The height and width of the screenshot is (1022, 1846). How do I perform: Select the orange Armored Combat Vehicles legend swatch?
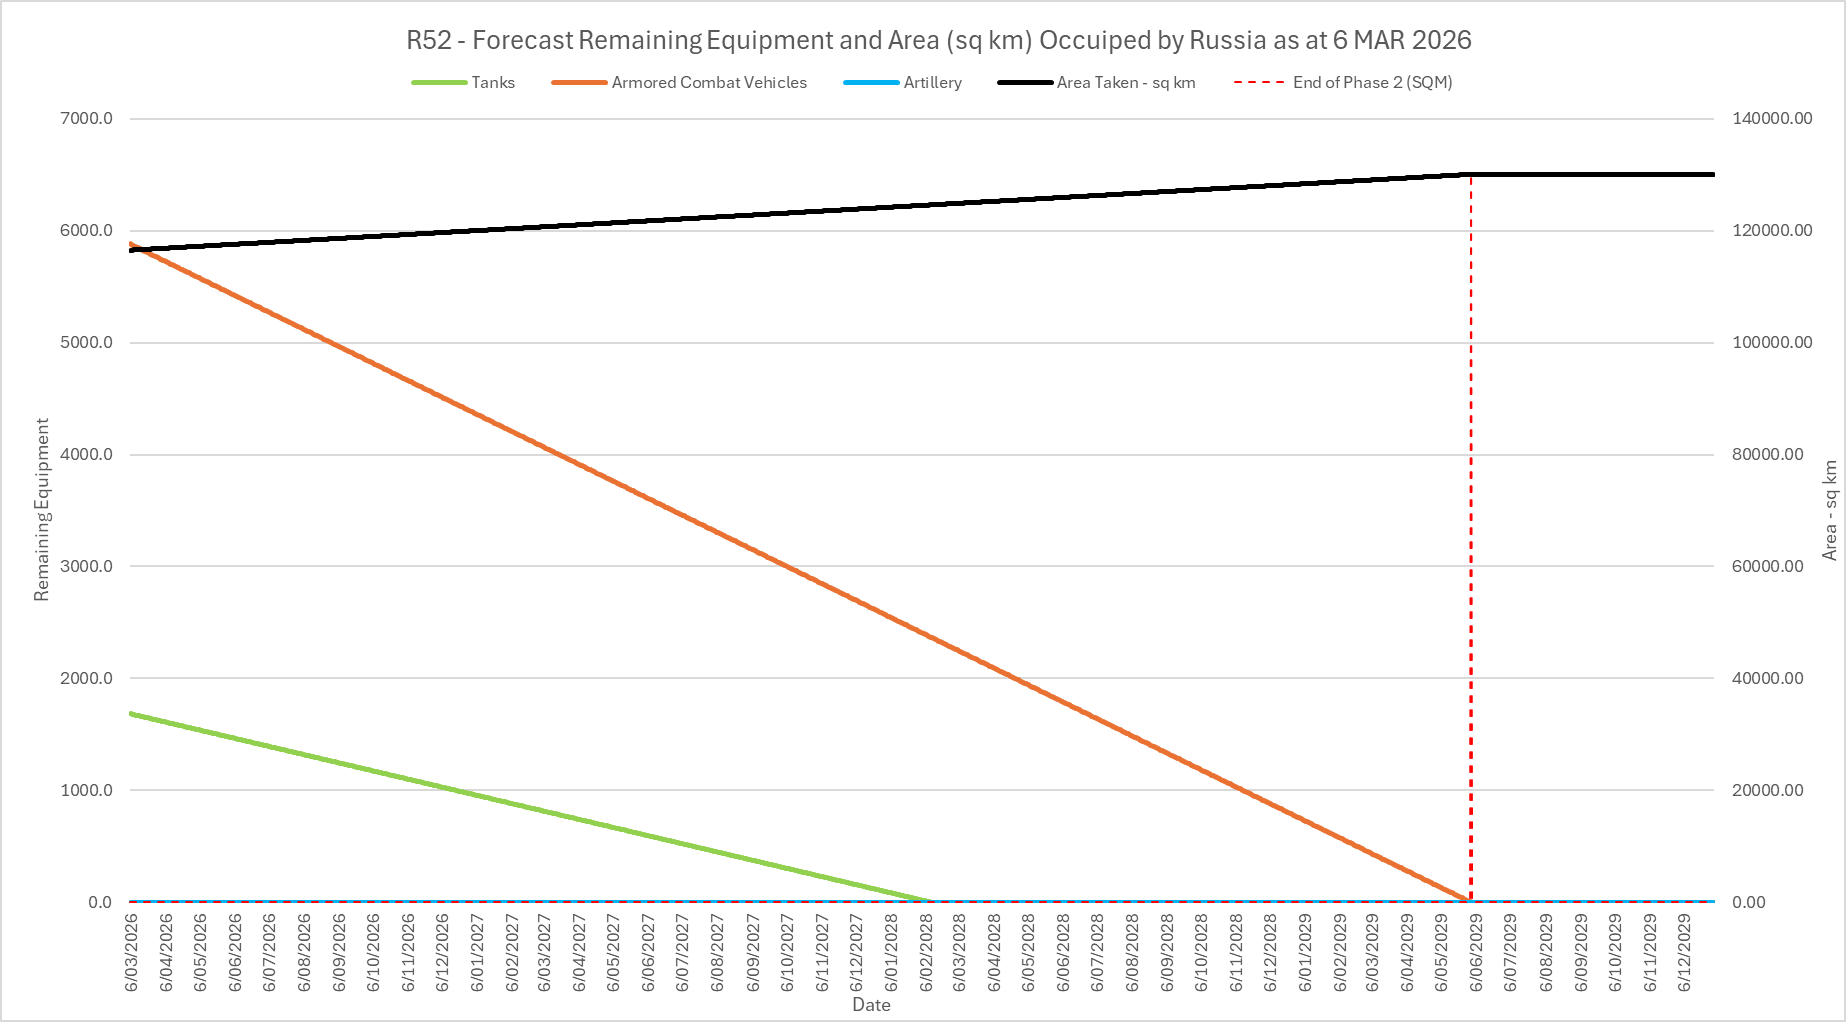pos(579,83)
